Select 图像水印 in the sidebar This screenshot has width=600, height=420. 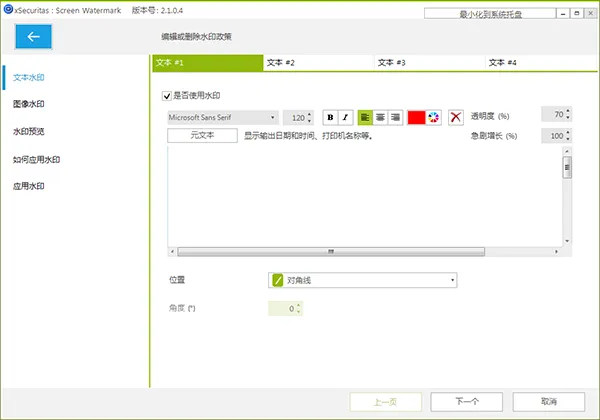[29, 104]
